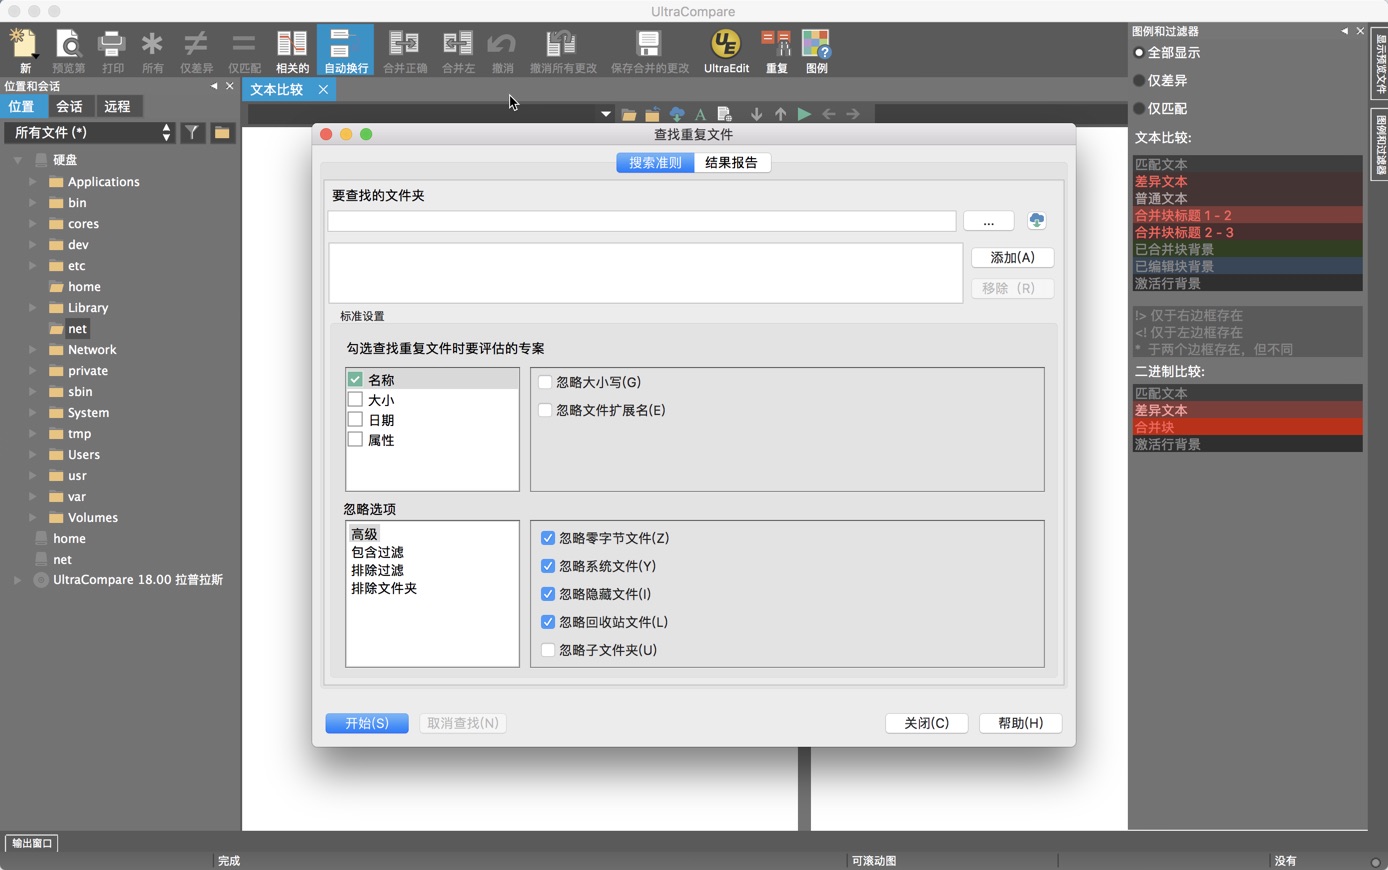Image resolution: width=1388 pixels, height=870 pixels.
Task: Switch to the 搜索准则 tab
Action: [x=655, y=162]
